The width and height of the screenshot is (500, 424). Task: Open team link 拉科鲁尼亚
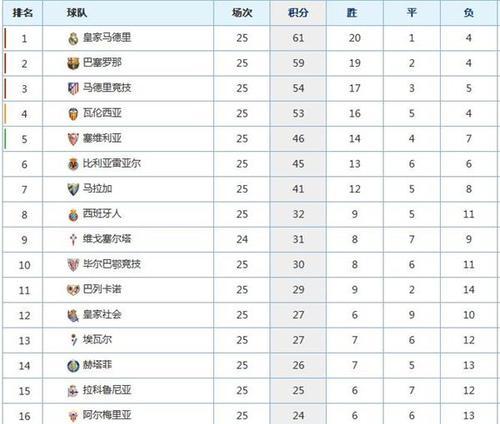click(x=107, y=390)
